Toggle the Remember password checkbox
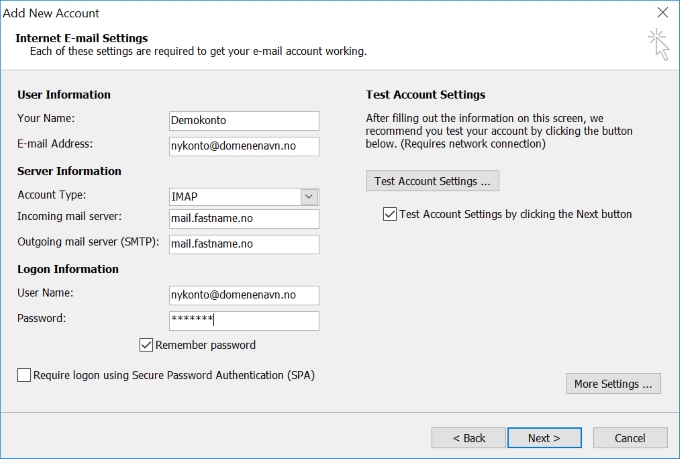Screen dimensions: 680x459 (x=146, y=345)
